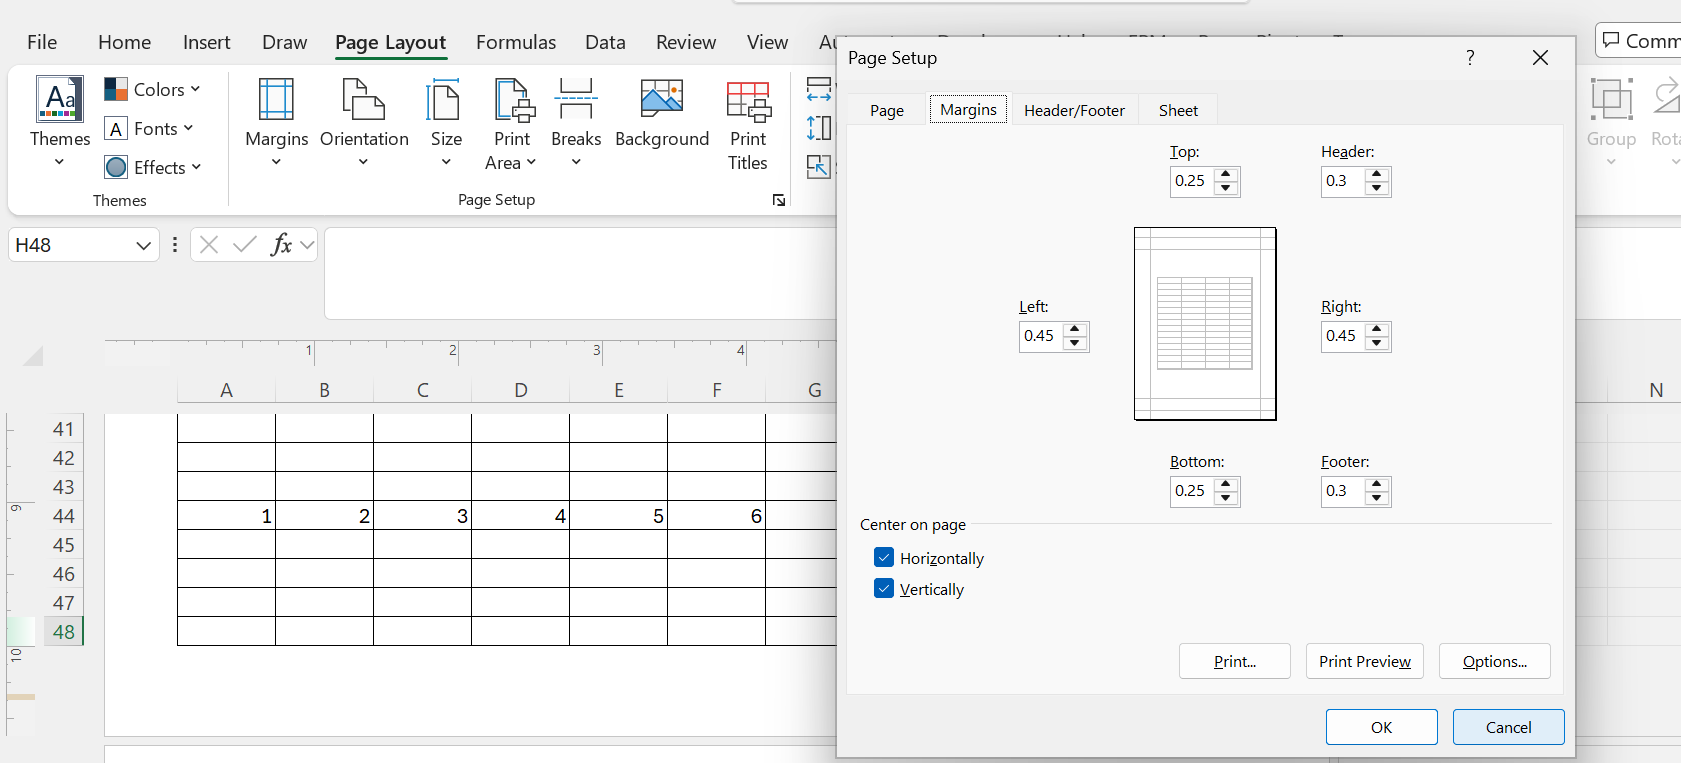Image resolution: width=1681 pixels, height=763 pixels.
Task: Switch to the Home tab
Action: pos(124,42)
